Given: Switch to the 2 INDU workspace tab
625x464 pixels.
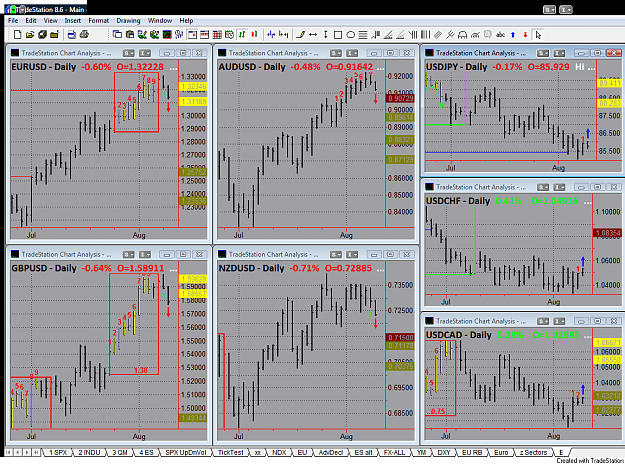Looking at the screenshot, I should 89,452.
